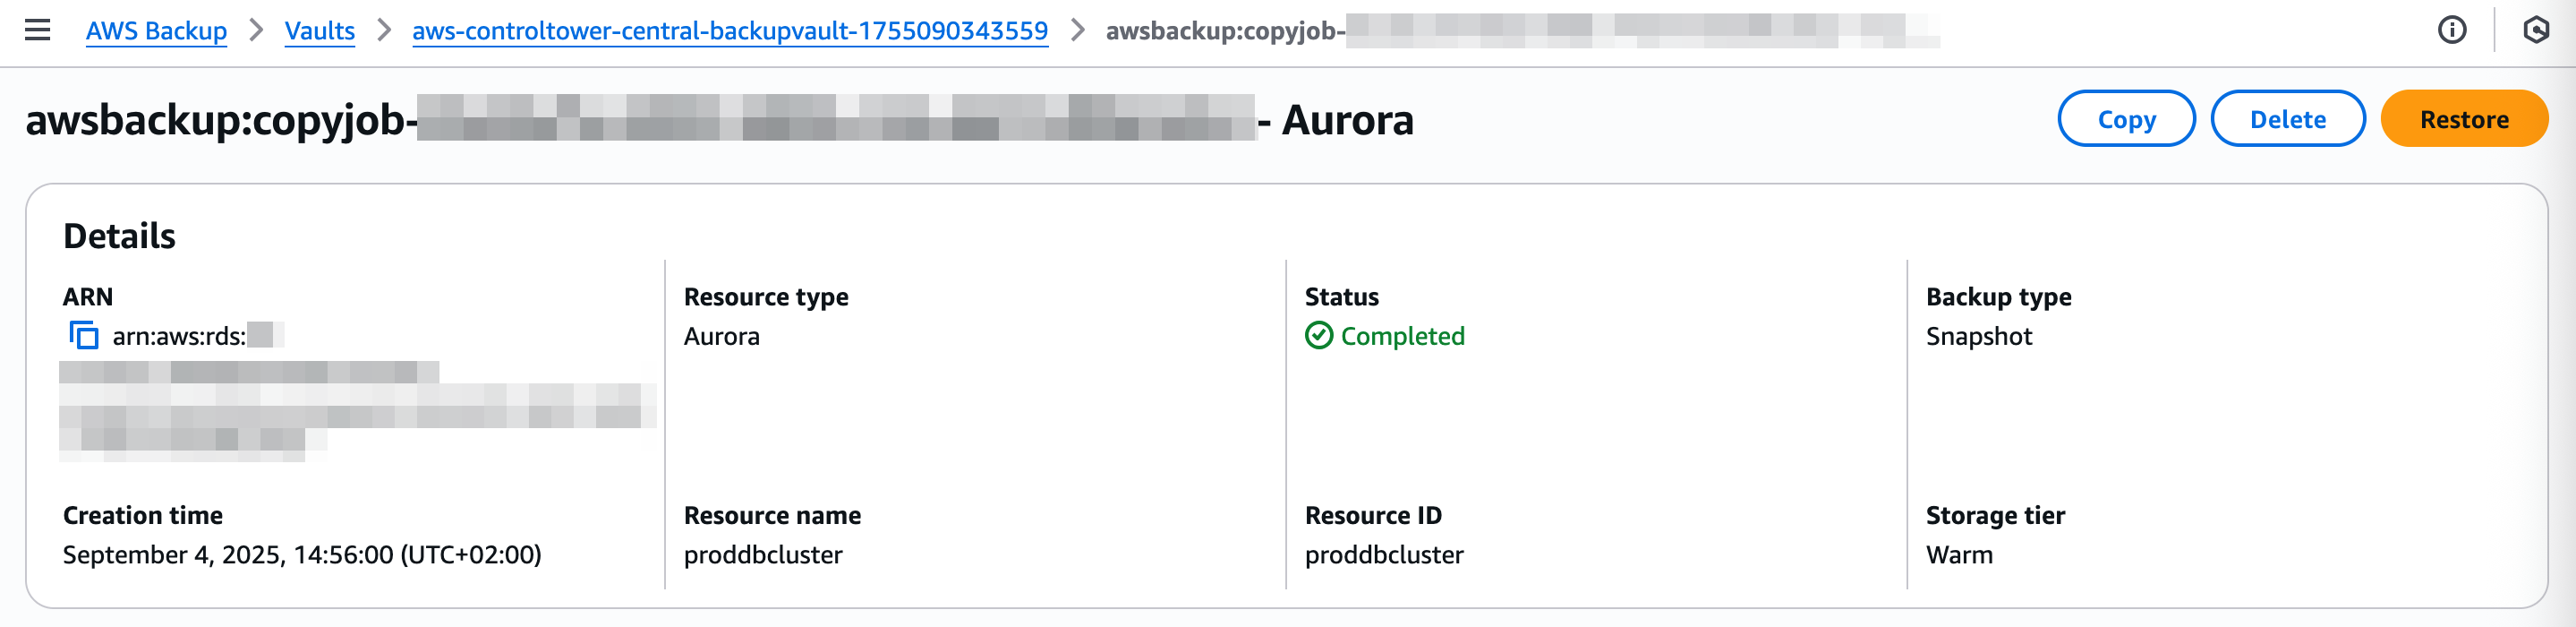
Task: Select the Backup type value Snapshot
Action: point(1979,336)
